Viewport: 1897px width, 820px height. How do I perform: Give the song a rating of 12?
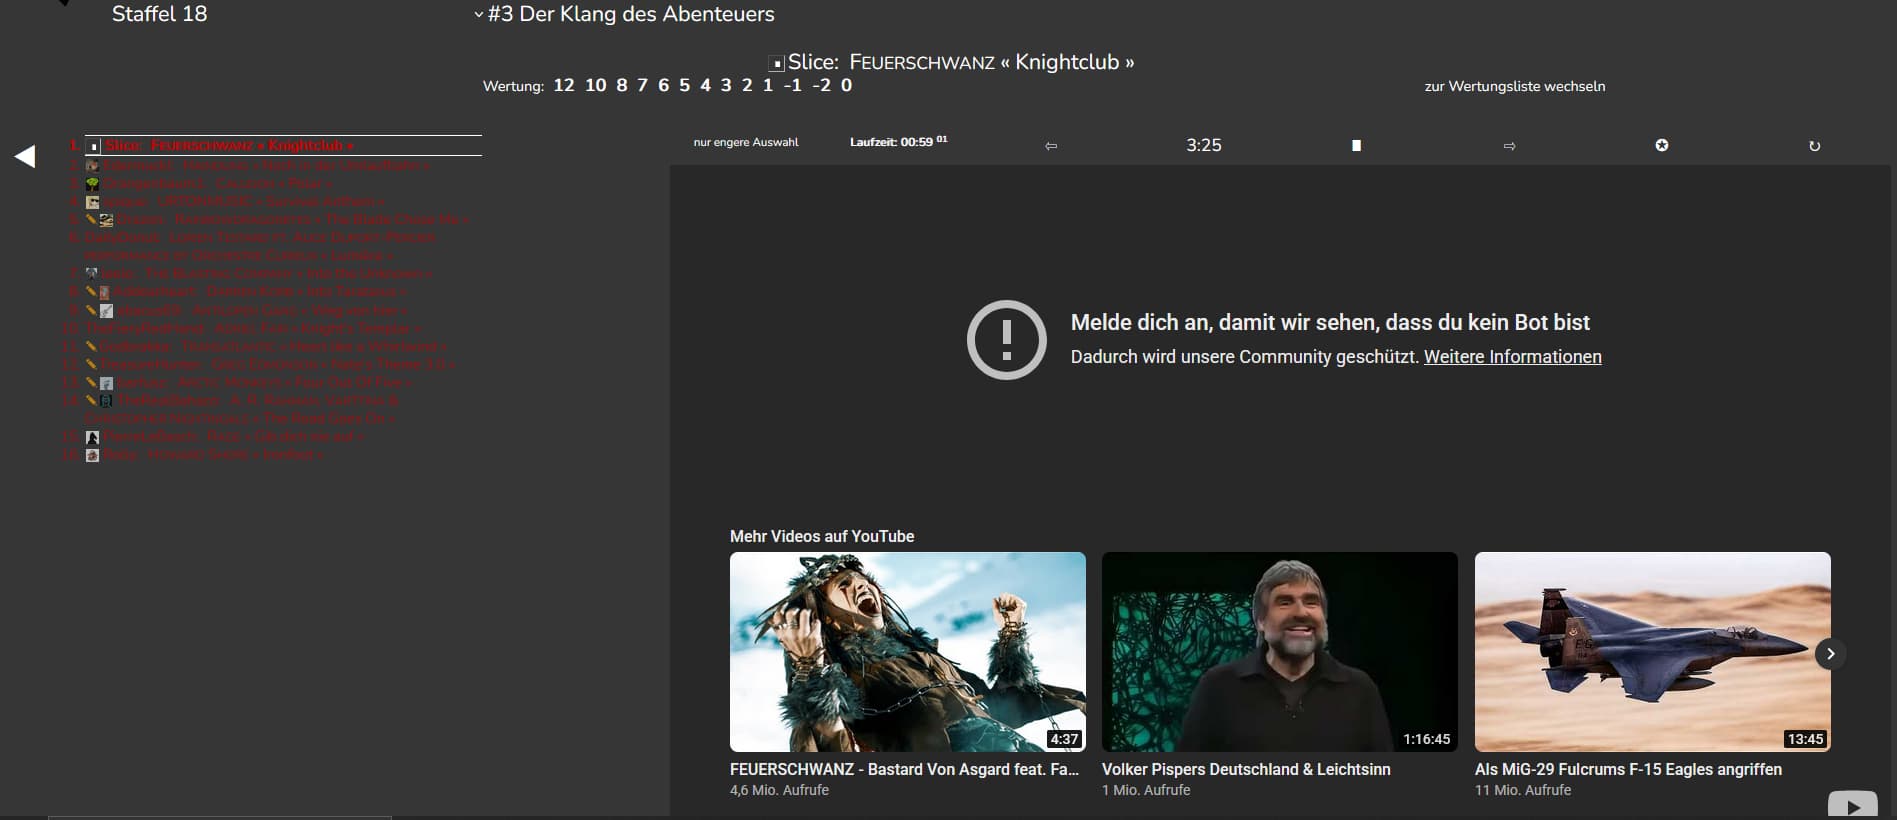click(564, 86)
